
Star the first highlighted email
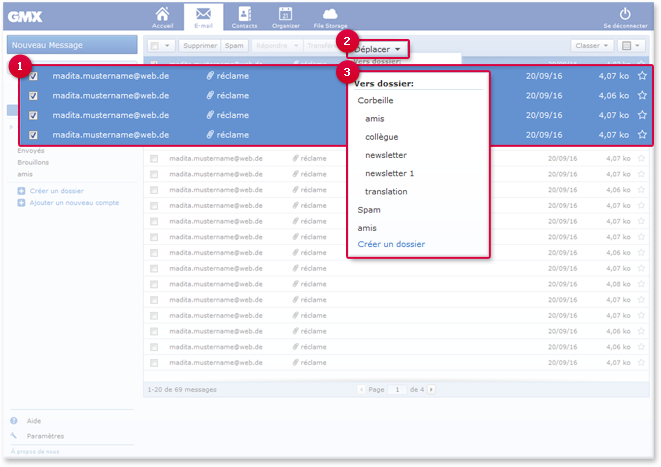642,76
